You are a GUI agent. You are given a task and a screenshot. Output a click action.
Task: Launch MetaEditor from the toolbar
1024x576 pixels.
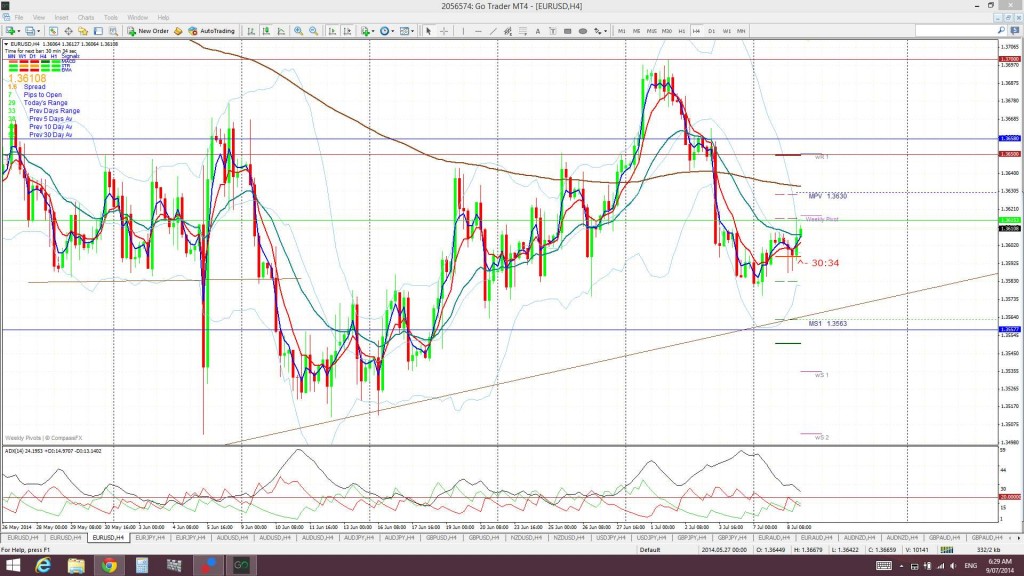tap(178, 31)
